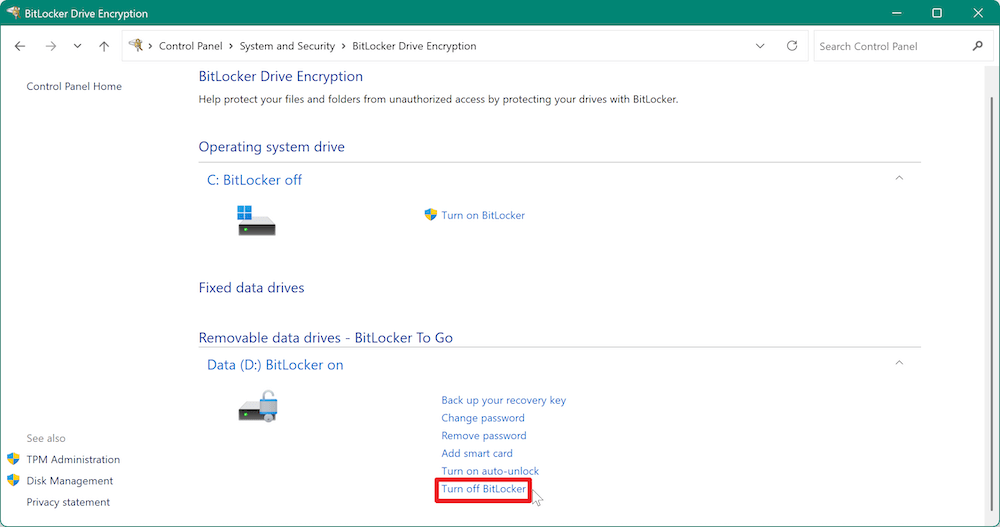Screen dimensions: 1000x527
Task: Click the BitLocker Drive Encryption page title
Action: point(281,77)
